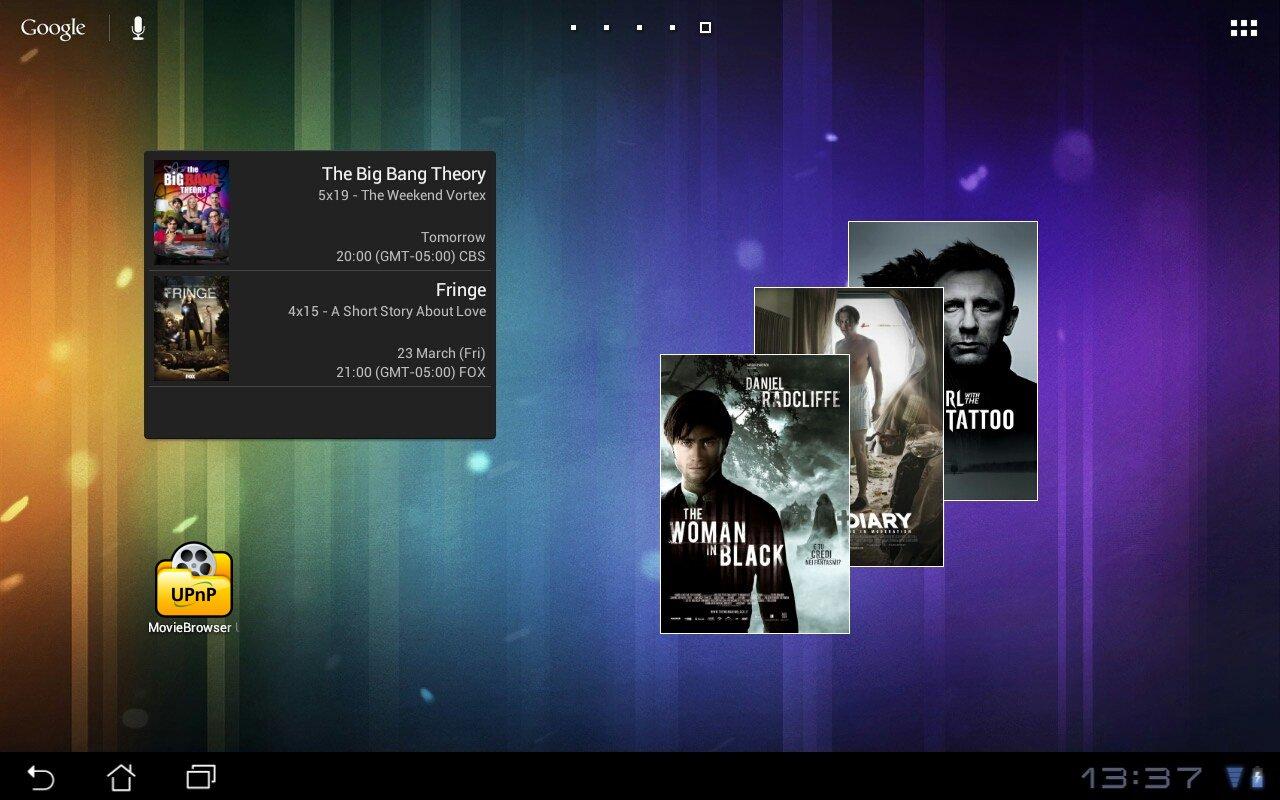Select The Big Bang Theory episode entry
This screenshot has height=800, width=1280.
(320, 213)
